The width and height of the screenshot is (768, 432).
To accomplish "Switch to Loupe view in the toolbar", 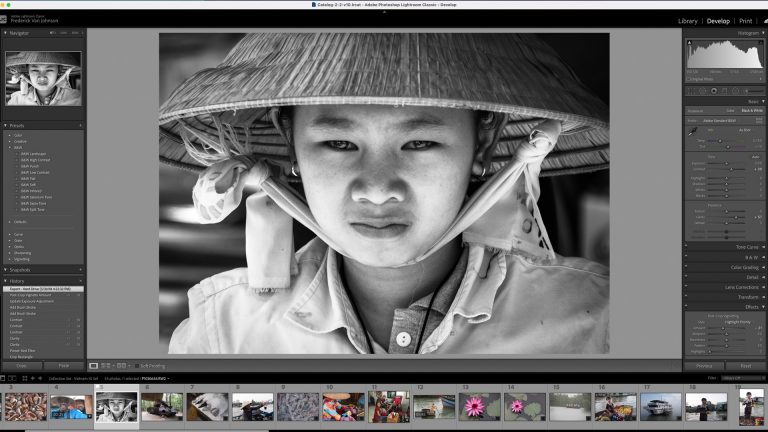I will coord(93,366).
